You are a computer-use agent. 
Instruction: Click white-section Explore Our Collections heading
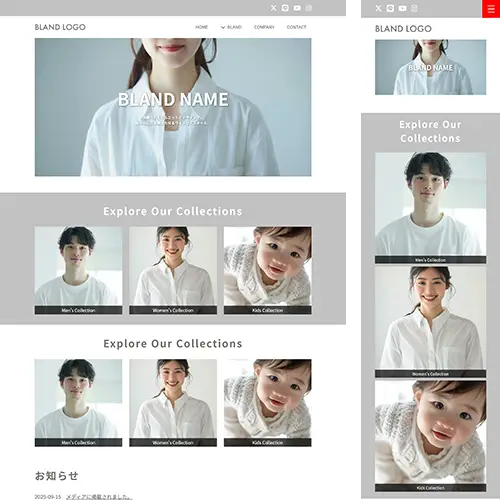(x=173, y=344)
